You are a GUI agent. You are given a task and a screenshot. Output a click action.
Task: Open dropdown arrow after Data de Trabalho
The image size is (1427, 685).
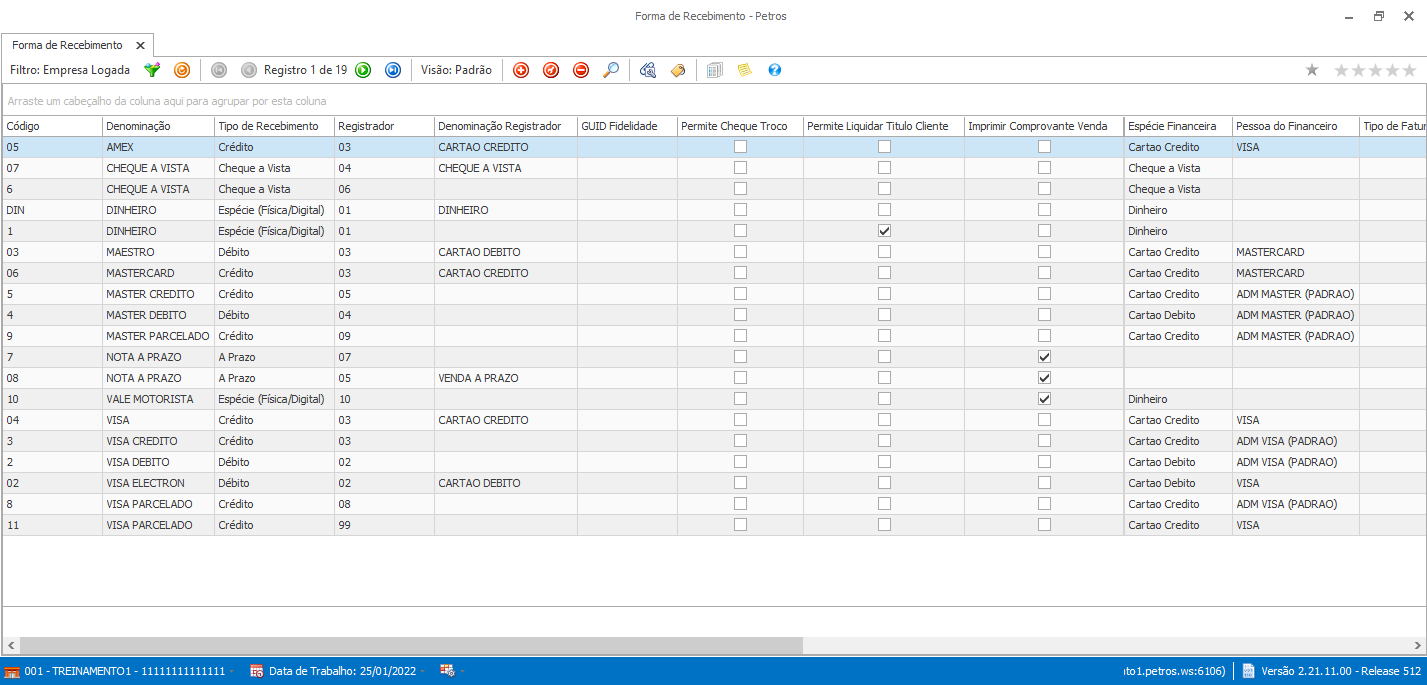423,671
